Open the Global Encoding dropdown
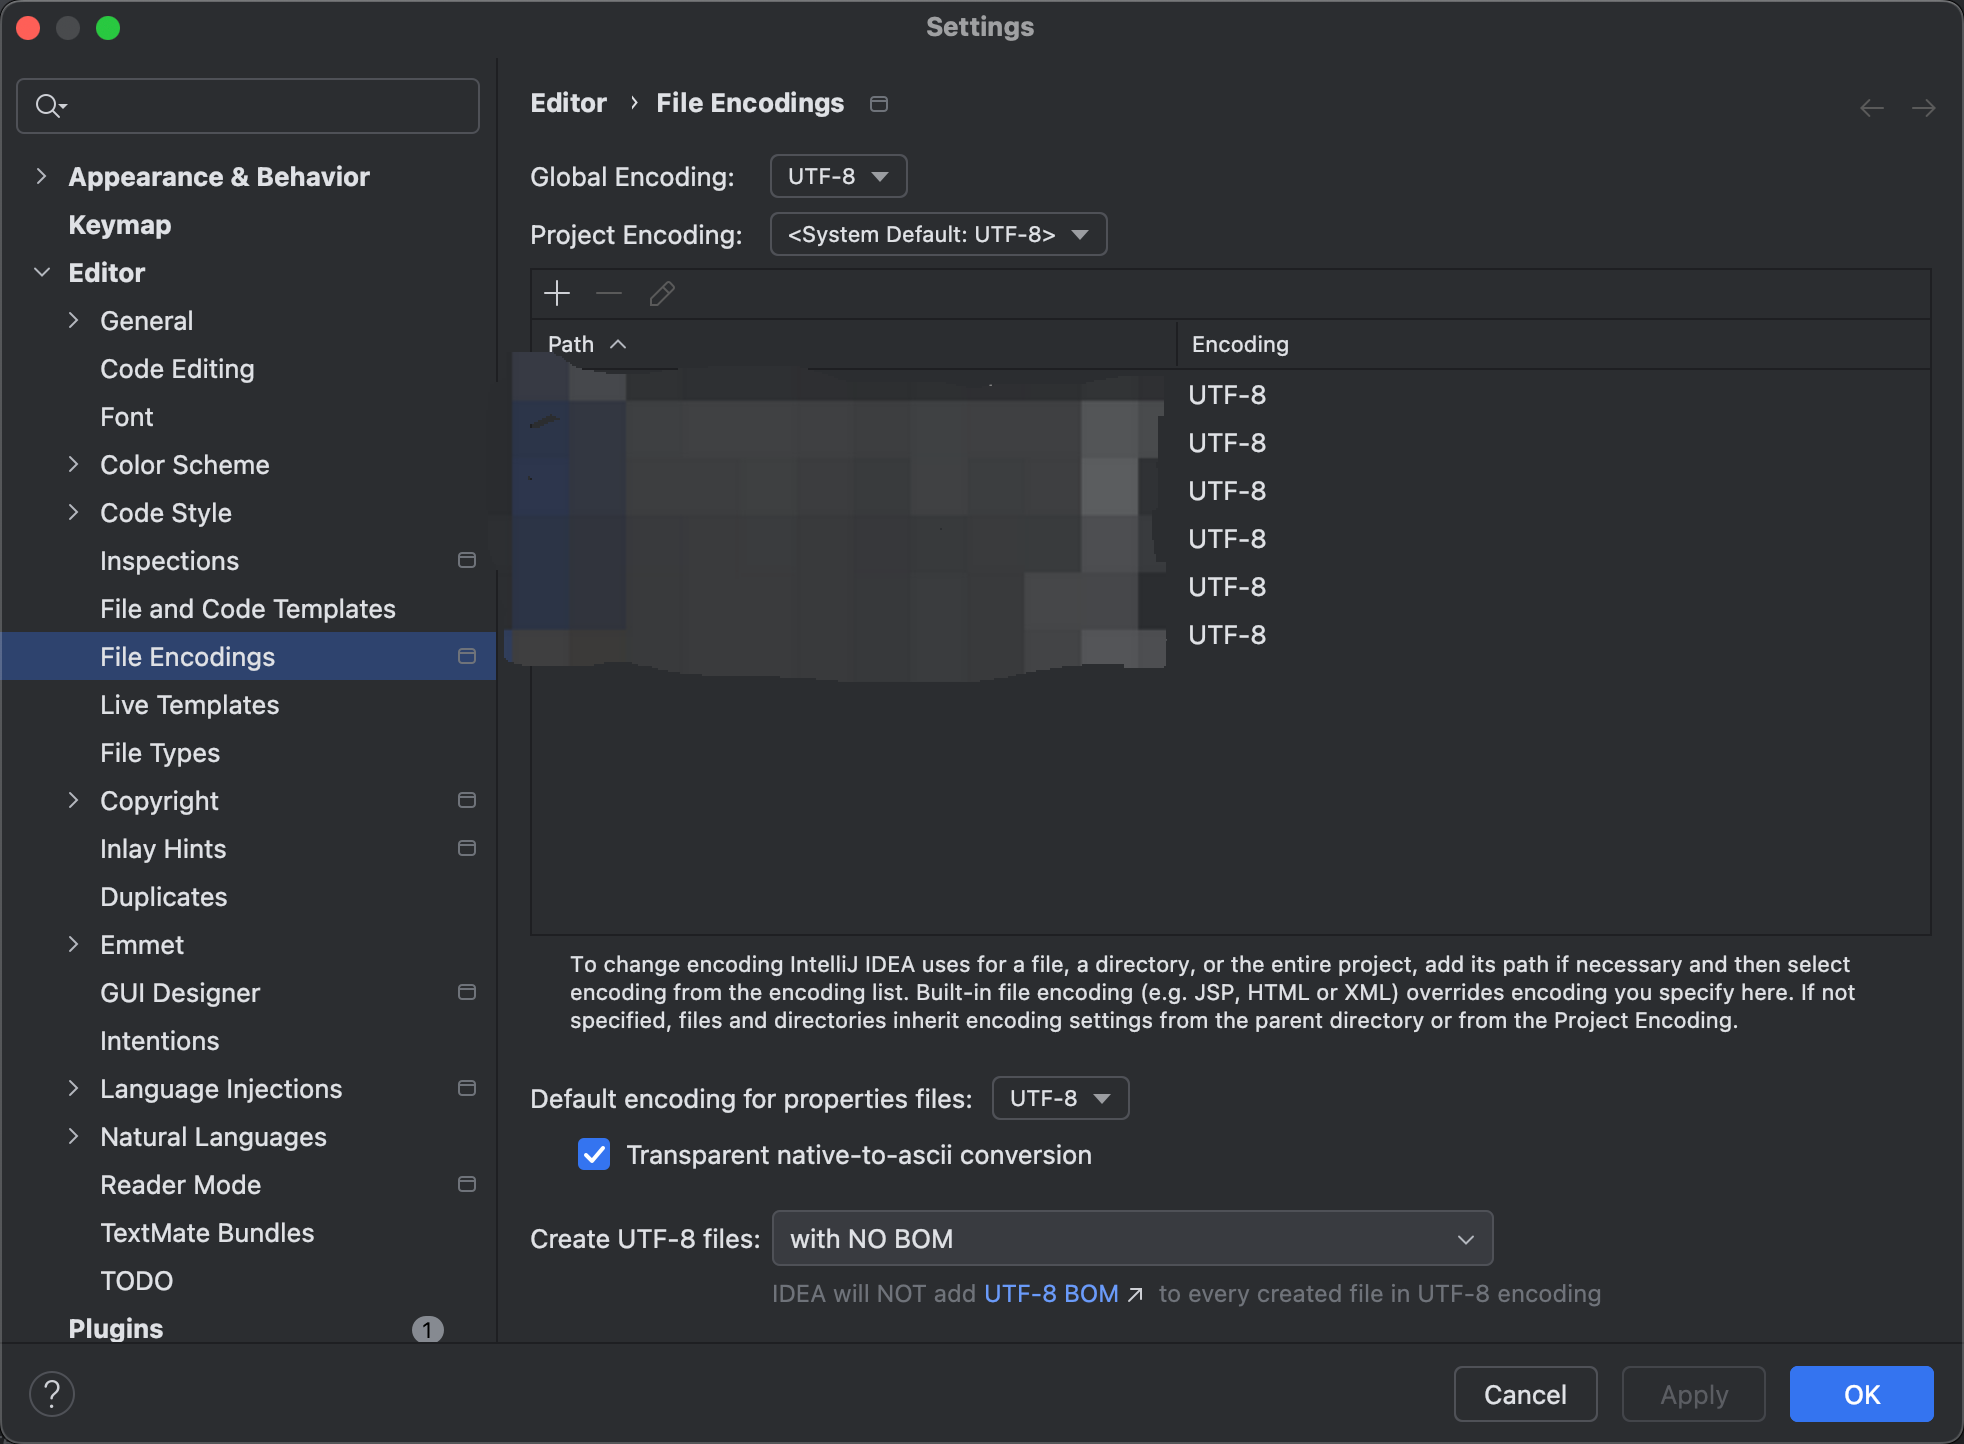This screenshot has width=1964, height=1444. (838, 176)
